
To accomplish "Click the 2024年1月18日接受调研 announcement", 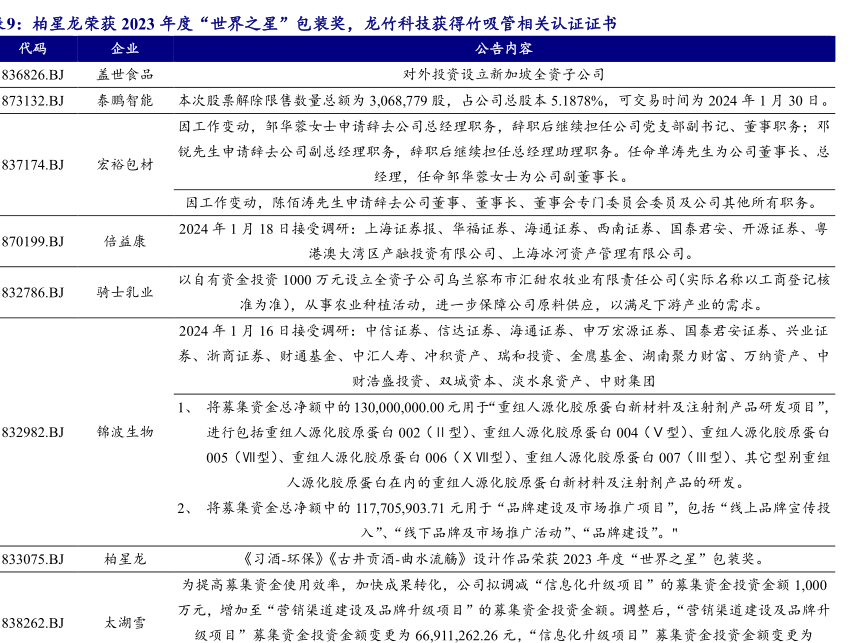I will [x=504, y=241].
